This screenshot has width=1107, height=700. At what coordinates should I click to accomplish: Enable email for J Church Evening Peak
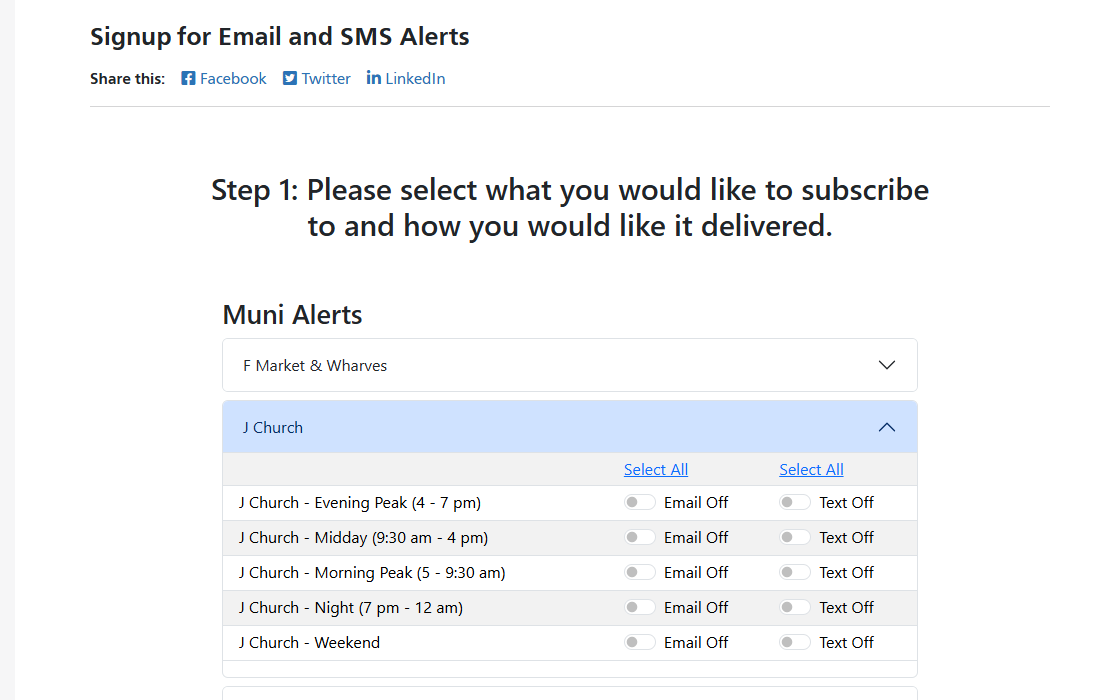pos(640,502)
